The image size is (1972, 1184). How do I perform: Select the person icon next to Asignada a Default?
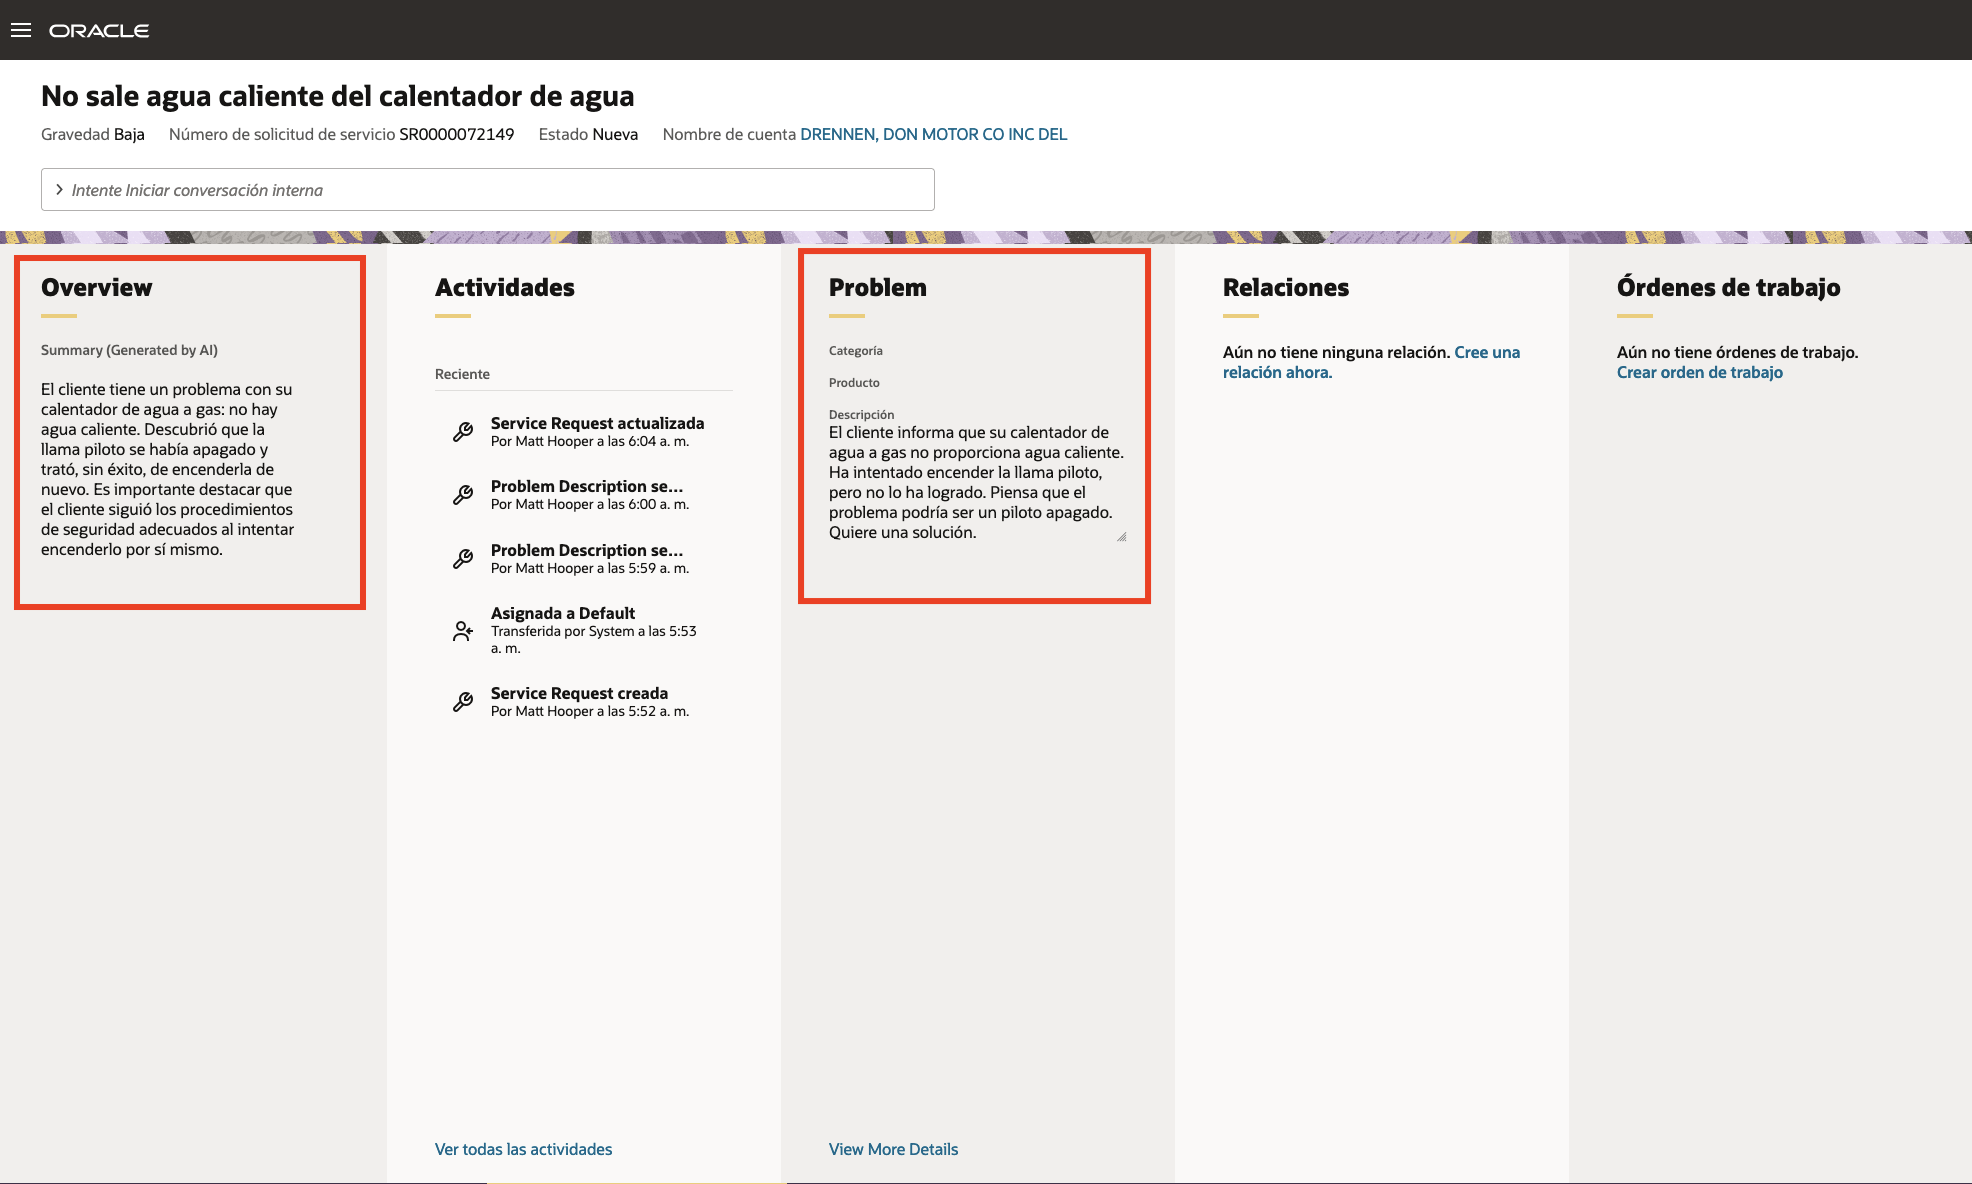tap(462, 630)
